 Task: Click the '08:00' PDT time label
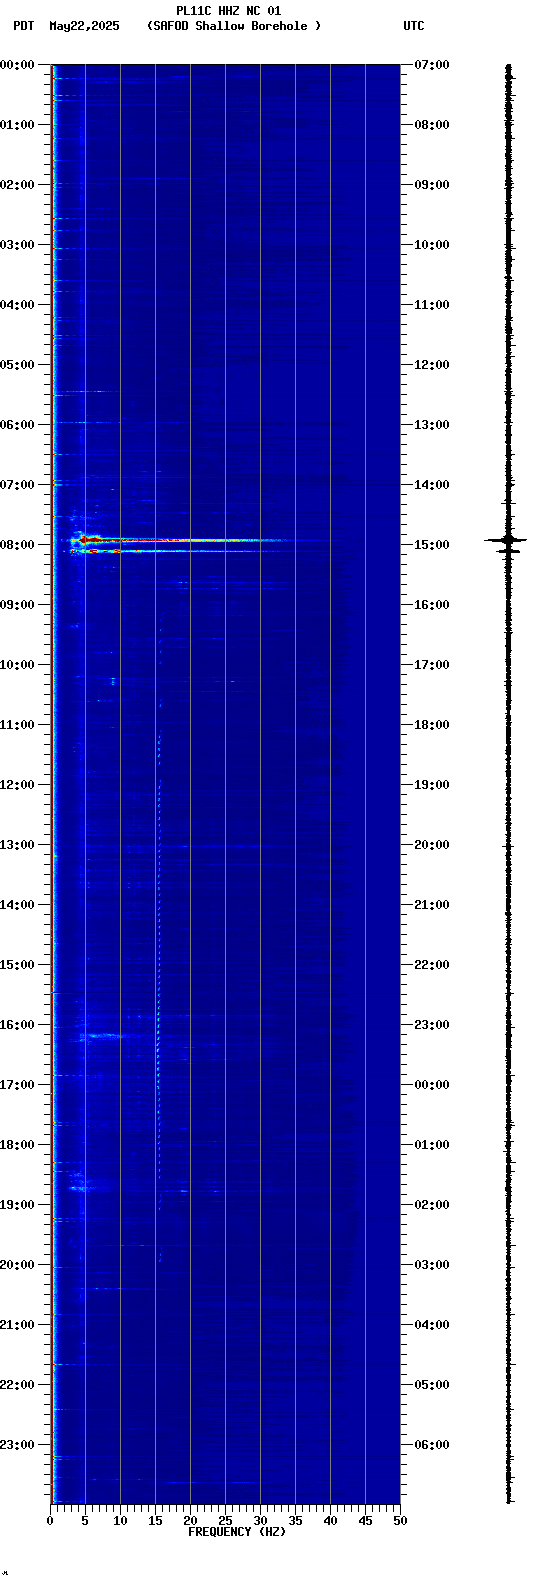click(x=17, y=545)
